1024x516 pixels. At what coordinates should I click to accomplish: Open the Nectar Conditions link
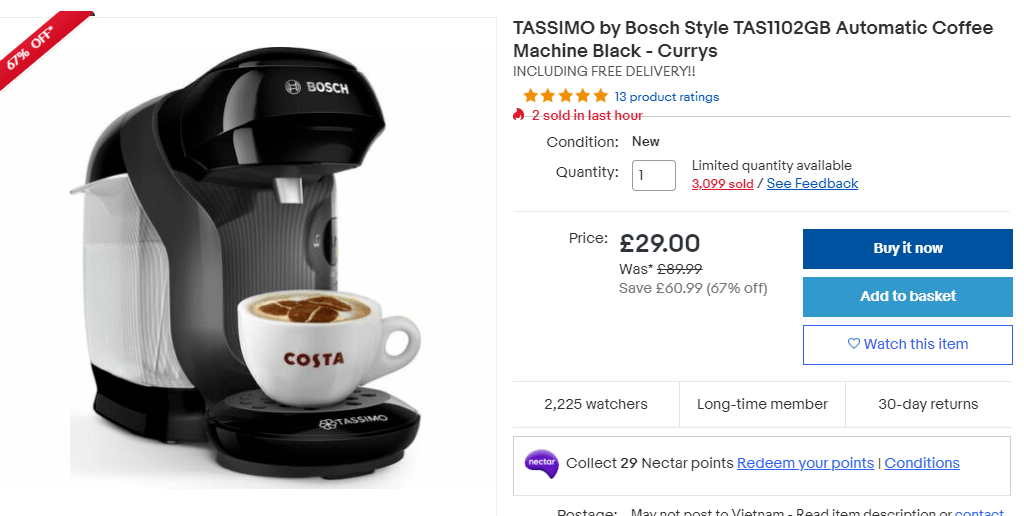point(921,463)
